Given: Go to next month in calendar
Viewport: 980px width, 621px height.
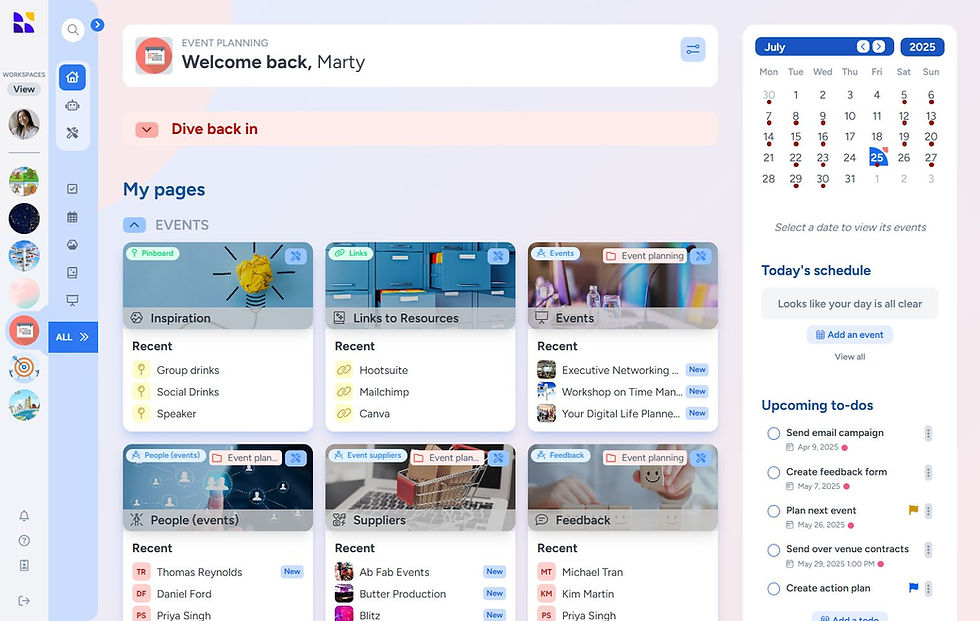Looking at the screenshot, I should coord(879,46).
